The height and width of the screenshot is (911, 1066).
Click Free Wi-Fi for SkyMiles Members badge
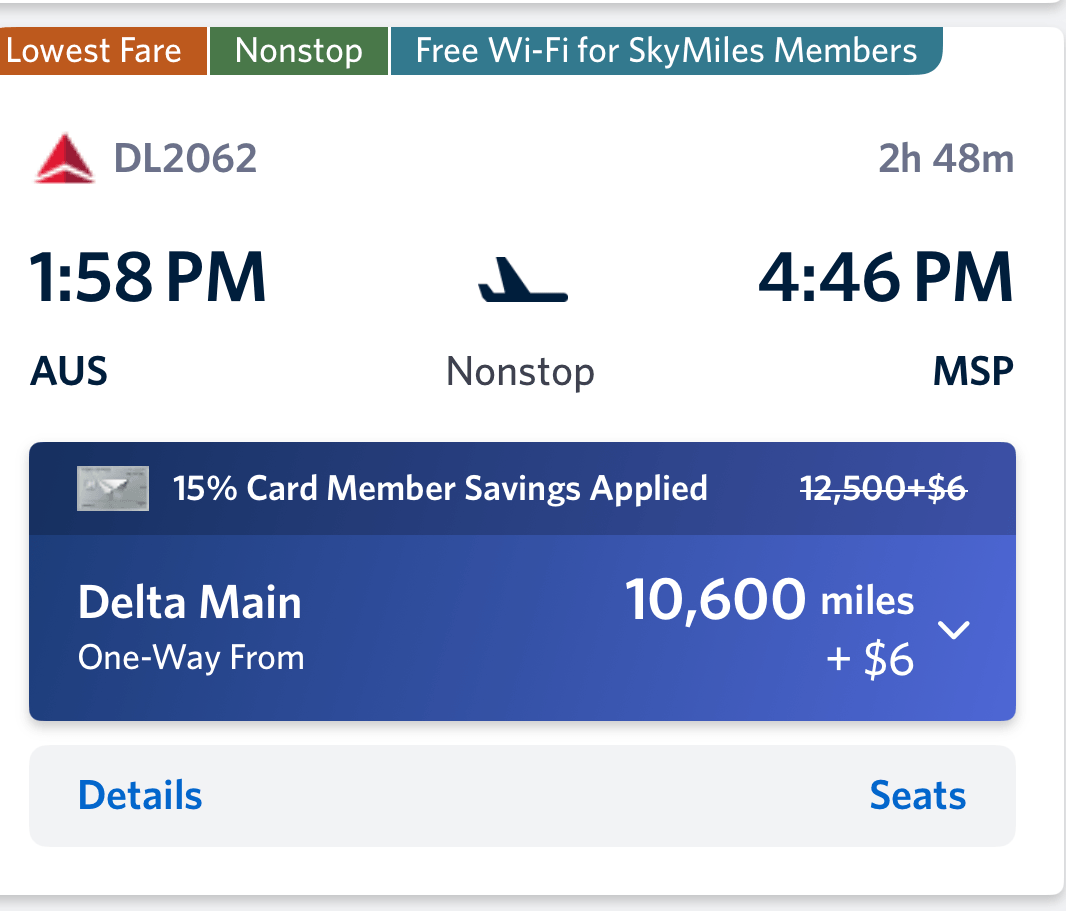(x=666, y=51)
